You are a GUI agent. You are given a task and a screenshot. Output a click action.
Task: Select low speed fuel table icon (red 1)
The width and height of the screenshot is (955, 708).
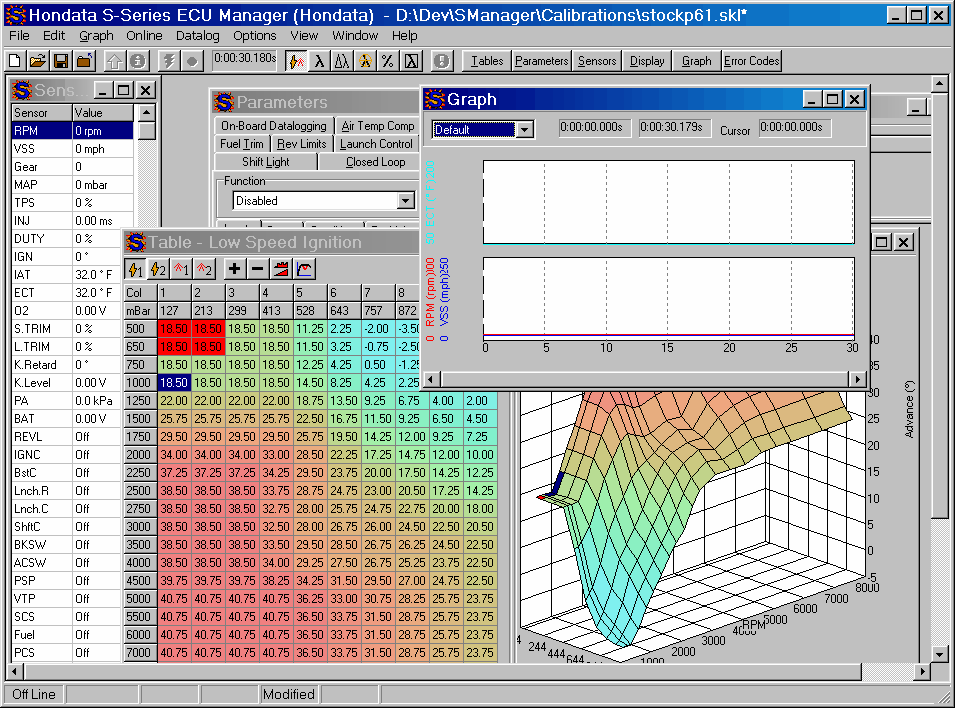coord(181,269)
